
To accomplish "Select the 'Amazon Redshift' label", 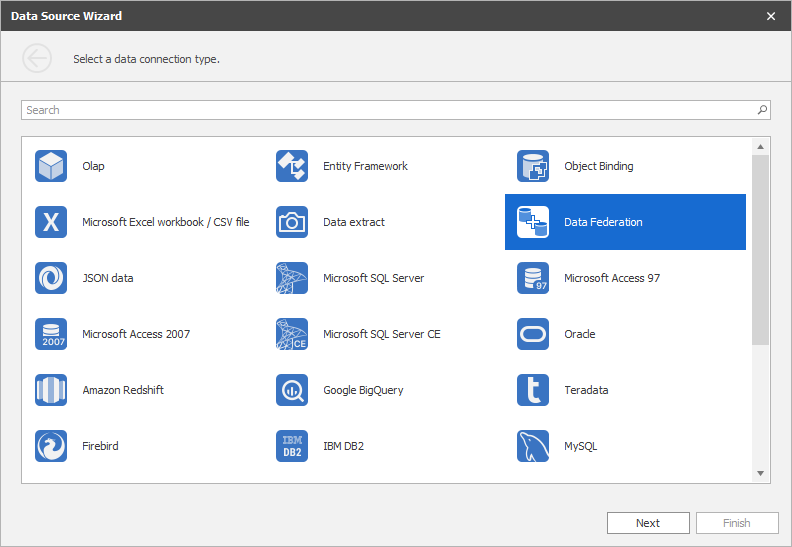I will [x=123, y=390].
